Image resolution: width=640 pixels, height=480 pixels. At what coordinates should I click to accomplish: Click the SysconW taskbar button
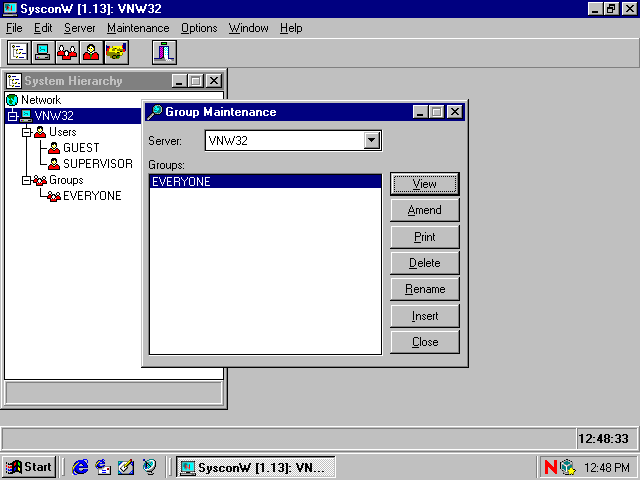(256, 467)
